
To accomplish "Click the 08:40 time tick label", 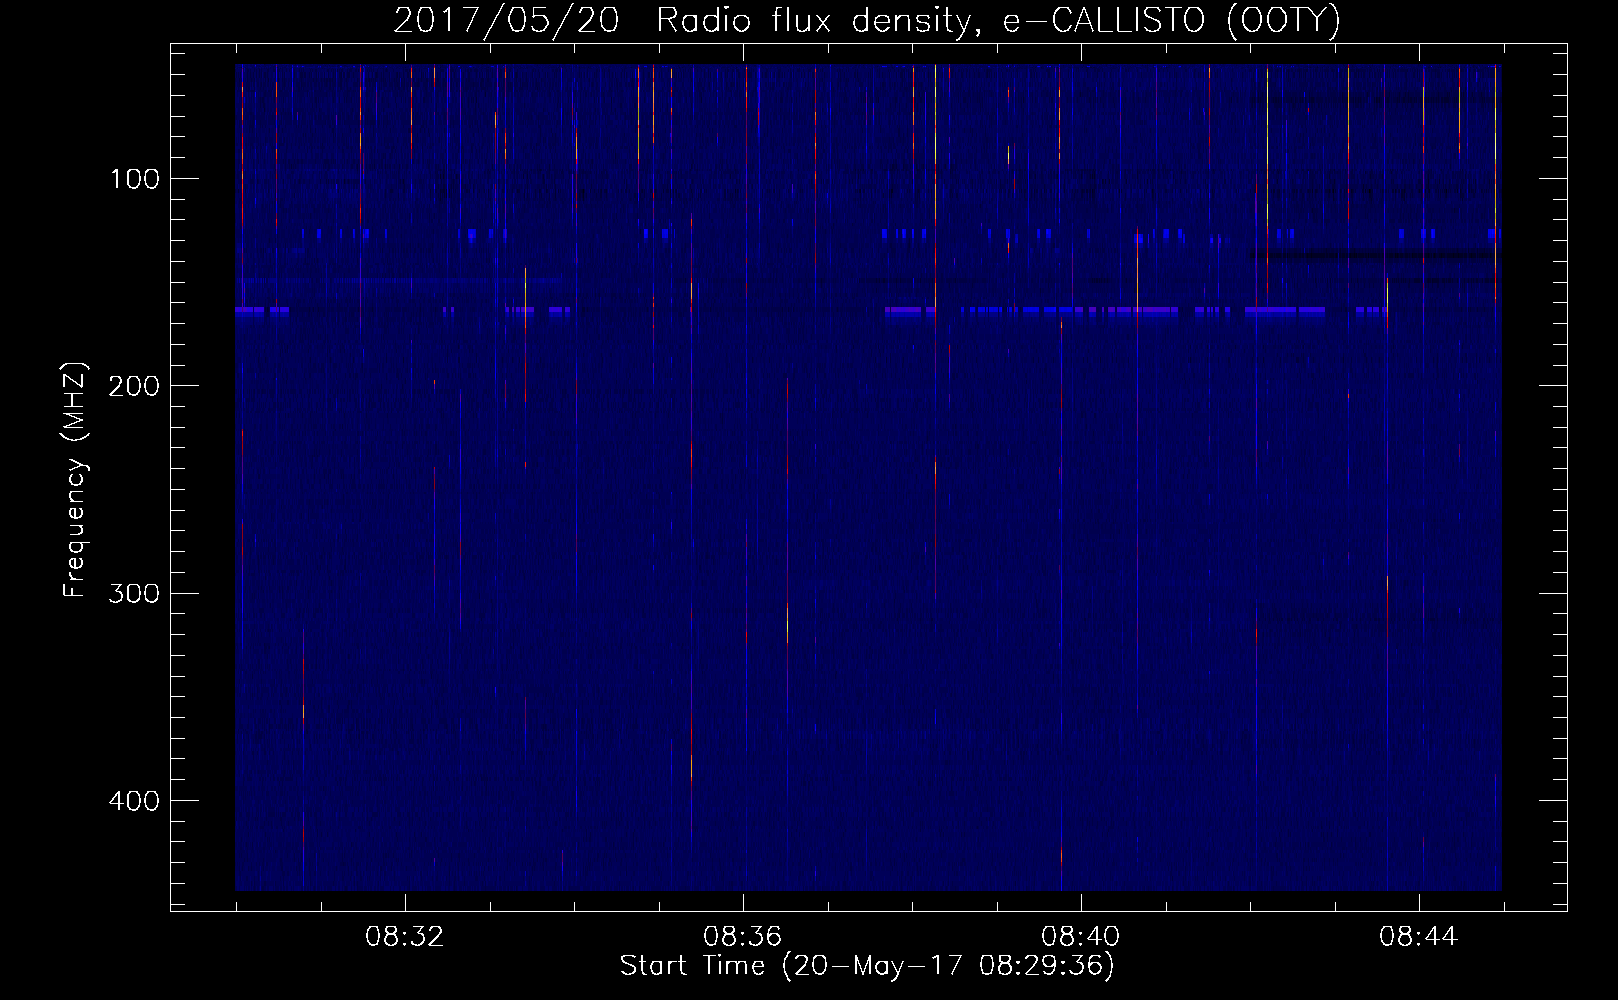I will (1080, 937).
